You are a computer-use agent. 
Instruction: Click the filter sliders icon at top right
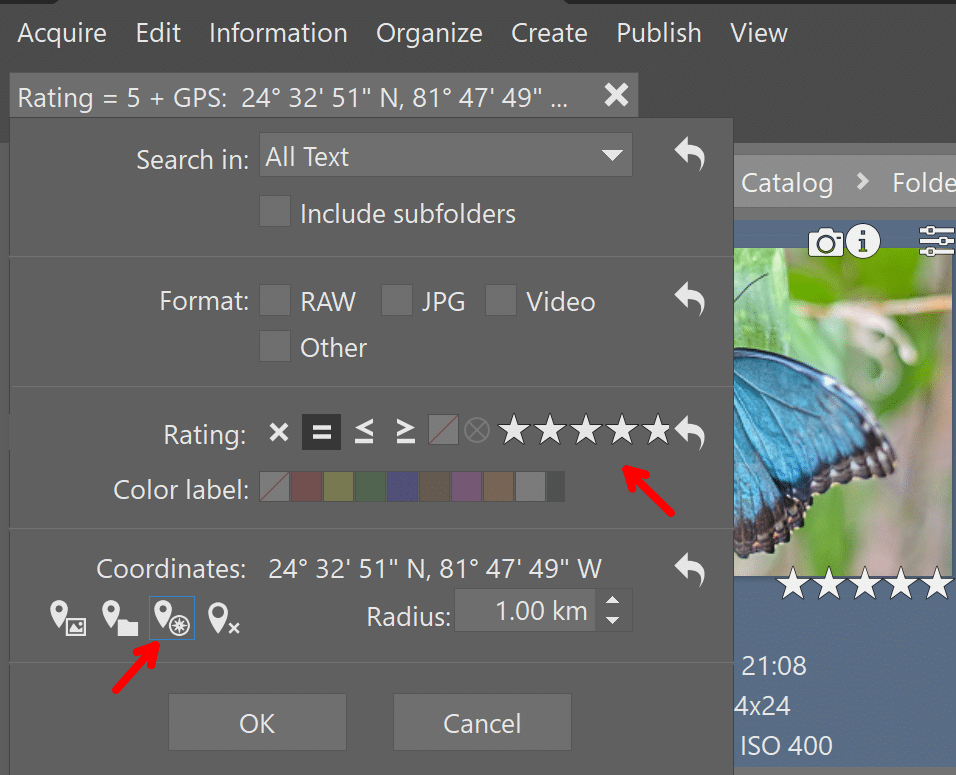click(x=936, y=240)
